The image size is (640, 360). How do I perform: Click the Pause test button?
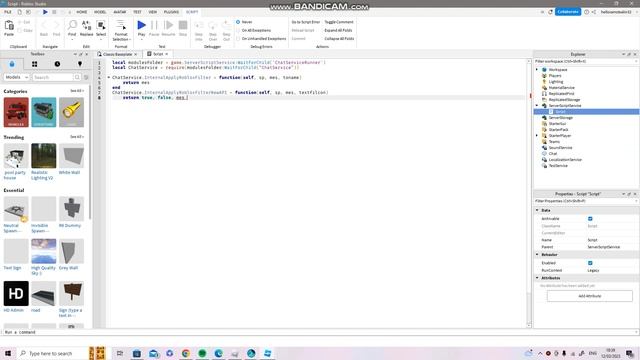154,25
